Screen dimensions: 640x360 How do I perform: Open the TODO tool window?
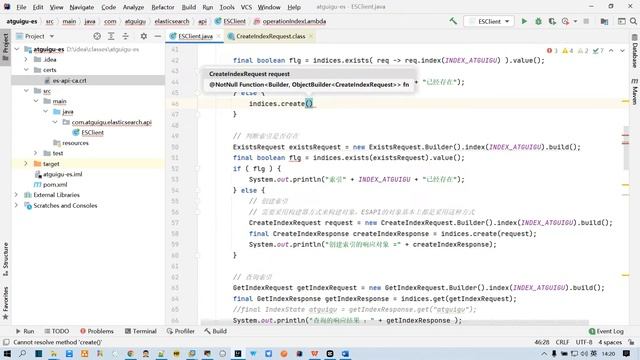click(56, 331)
